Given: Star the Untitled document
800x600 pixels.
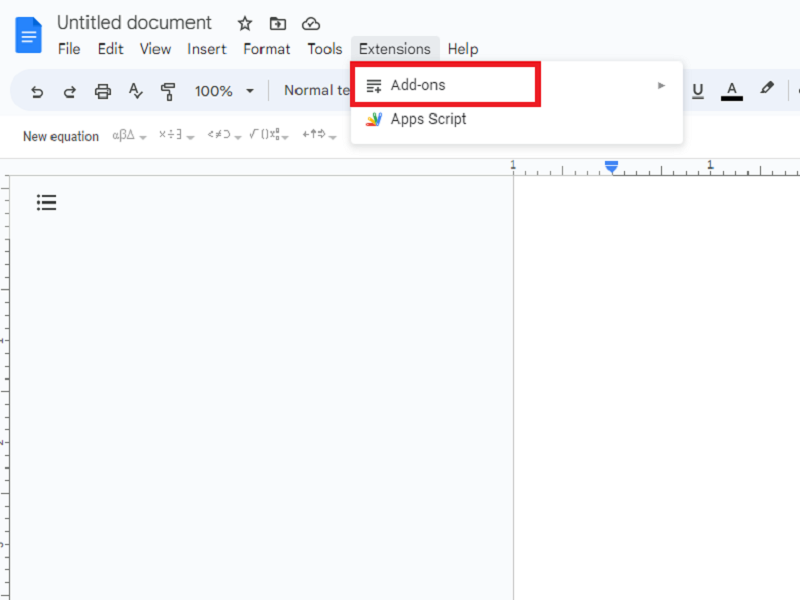Looking at the screenshot, I should pyautogui.click(x=244, y=23).
